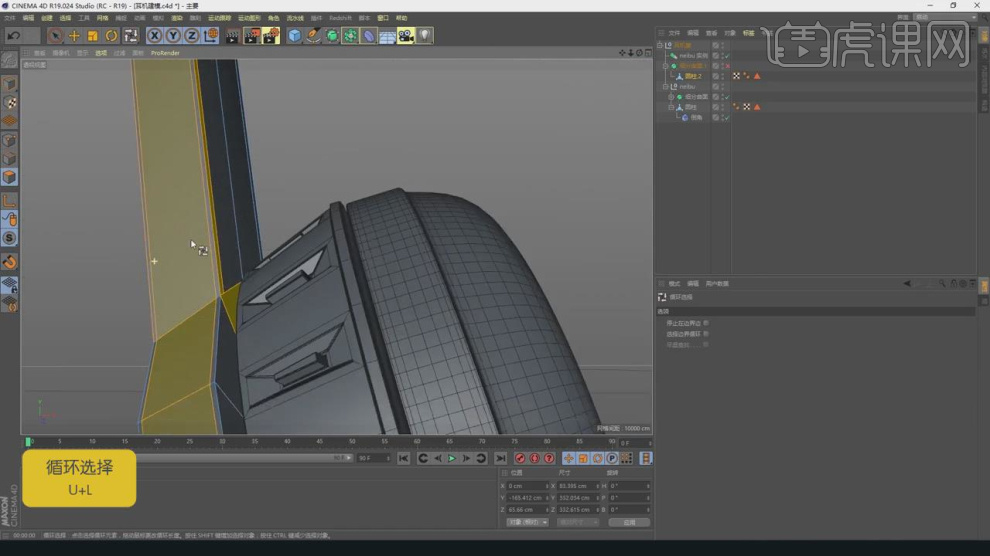Click the light bulb icon

[424, 36]
